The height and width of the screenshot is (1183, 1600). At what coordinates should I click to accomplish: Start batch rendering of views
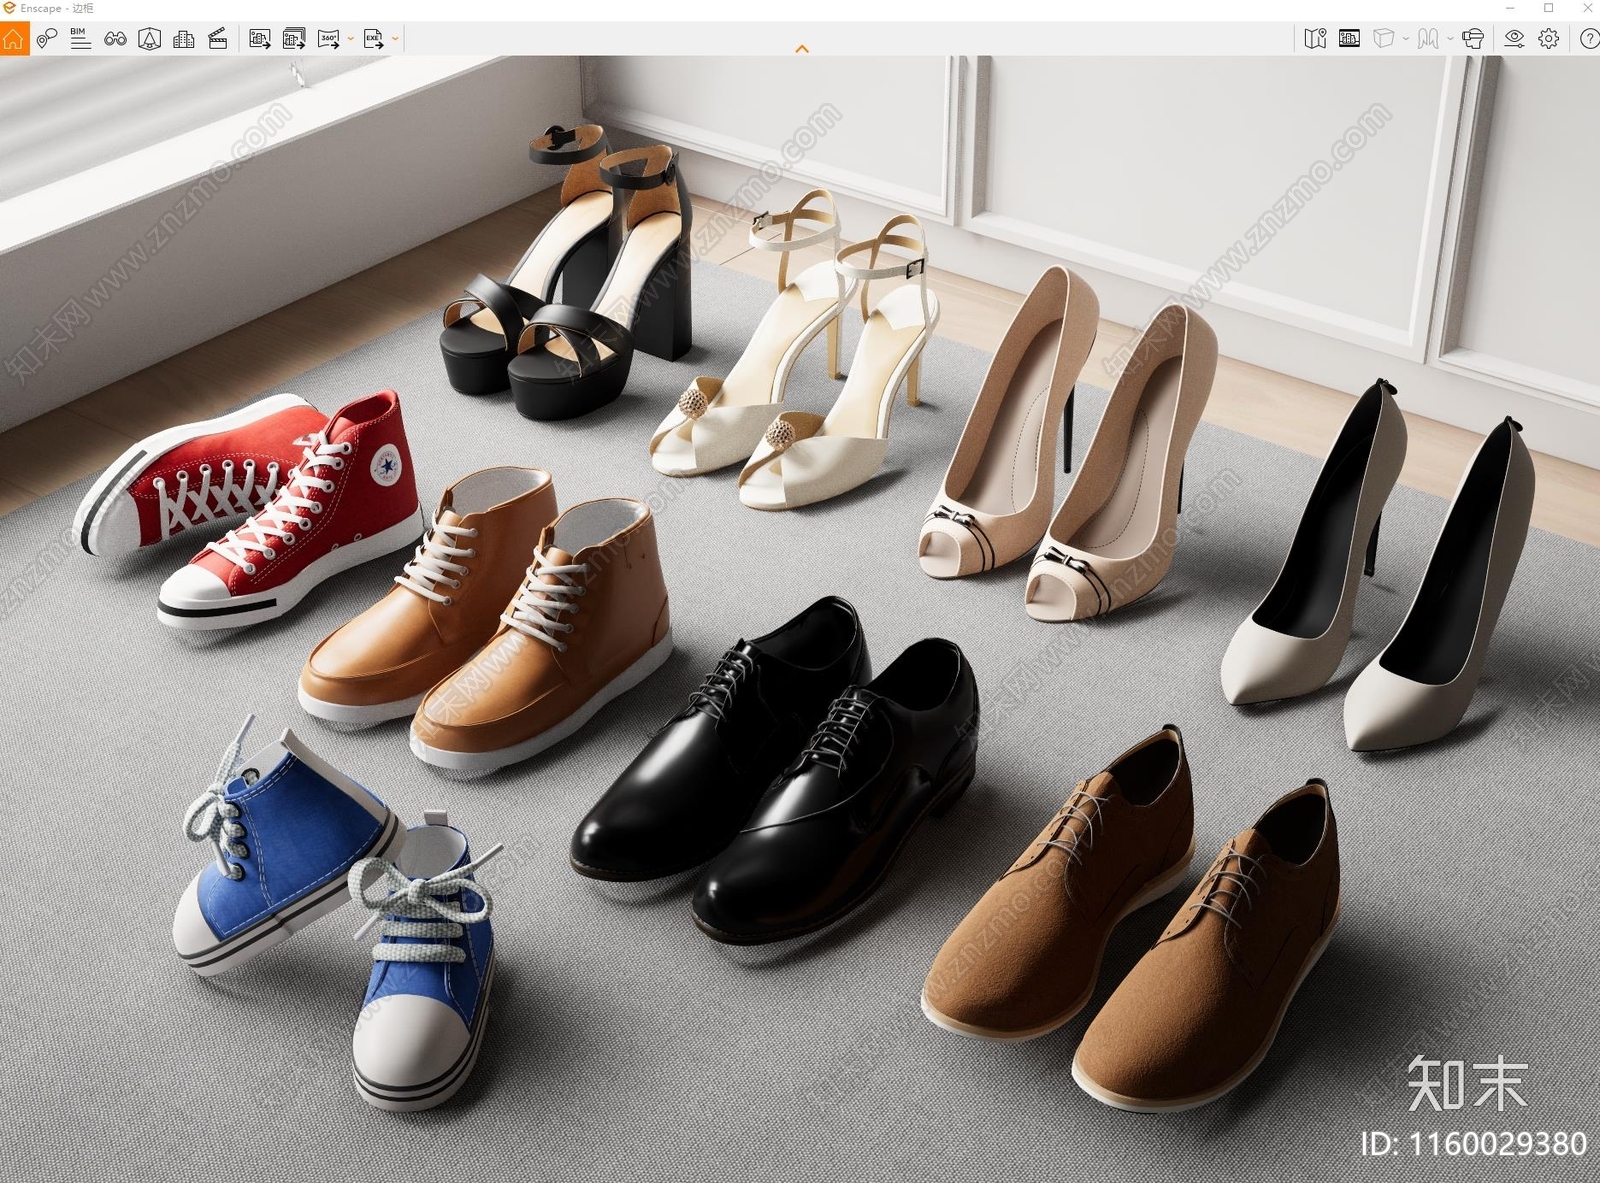[x=294, y=39]
